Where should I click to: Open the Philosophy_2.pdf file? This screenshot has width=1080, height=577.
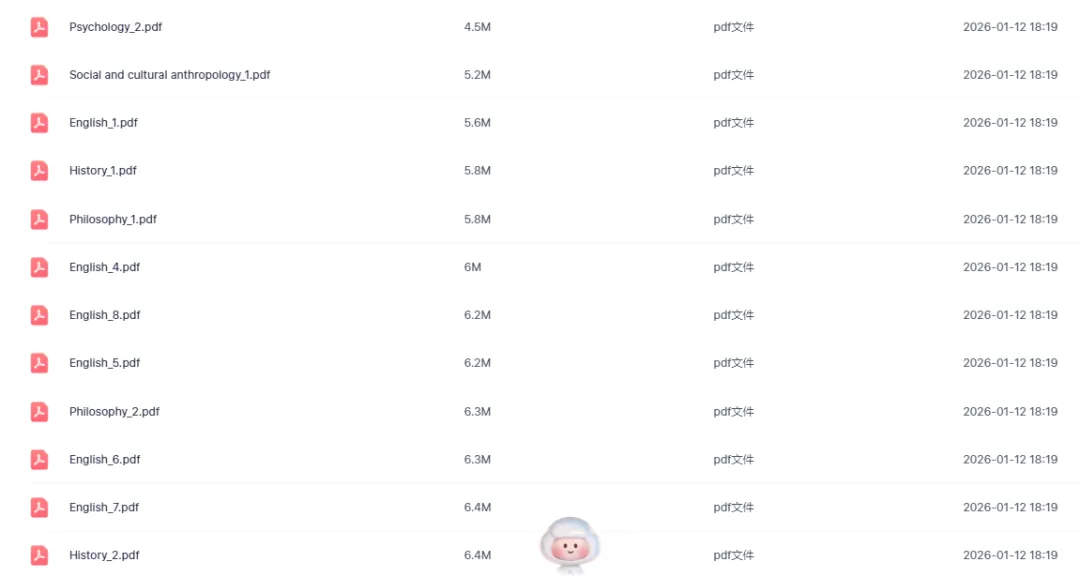pos(114,411)
